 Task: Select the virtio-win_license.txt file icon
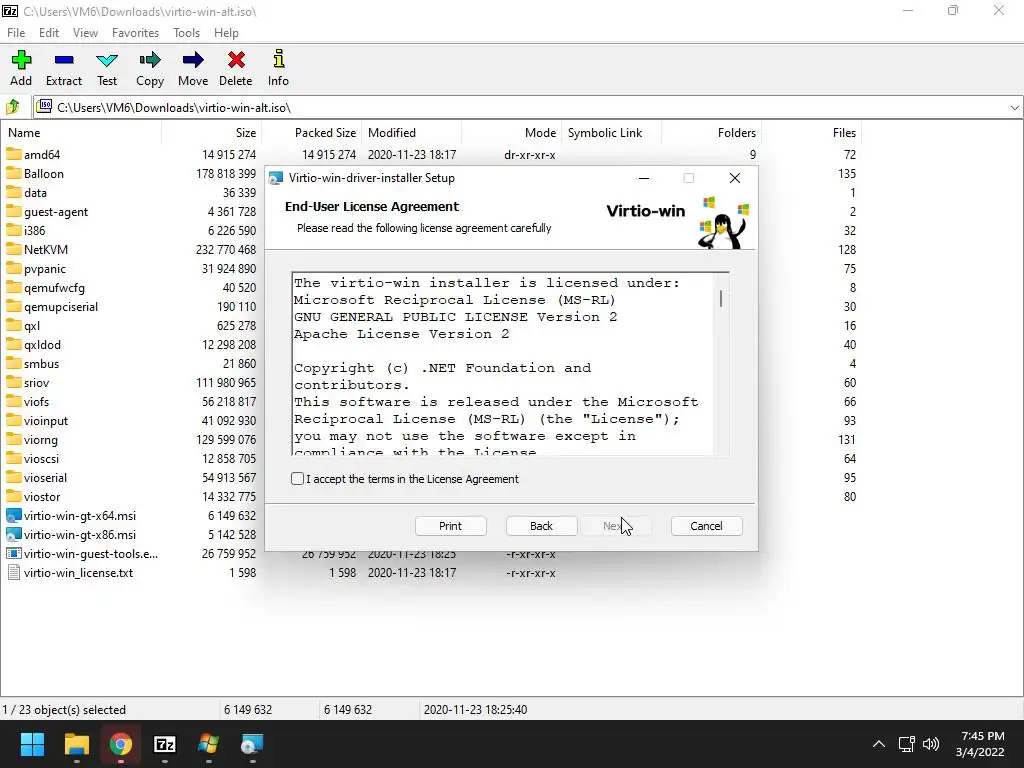[x=14, y=572]
